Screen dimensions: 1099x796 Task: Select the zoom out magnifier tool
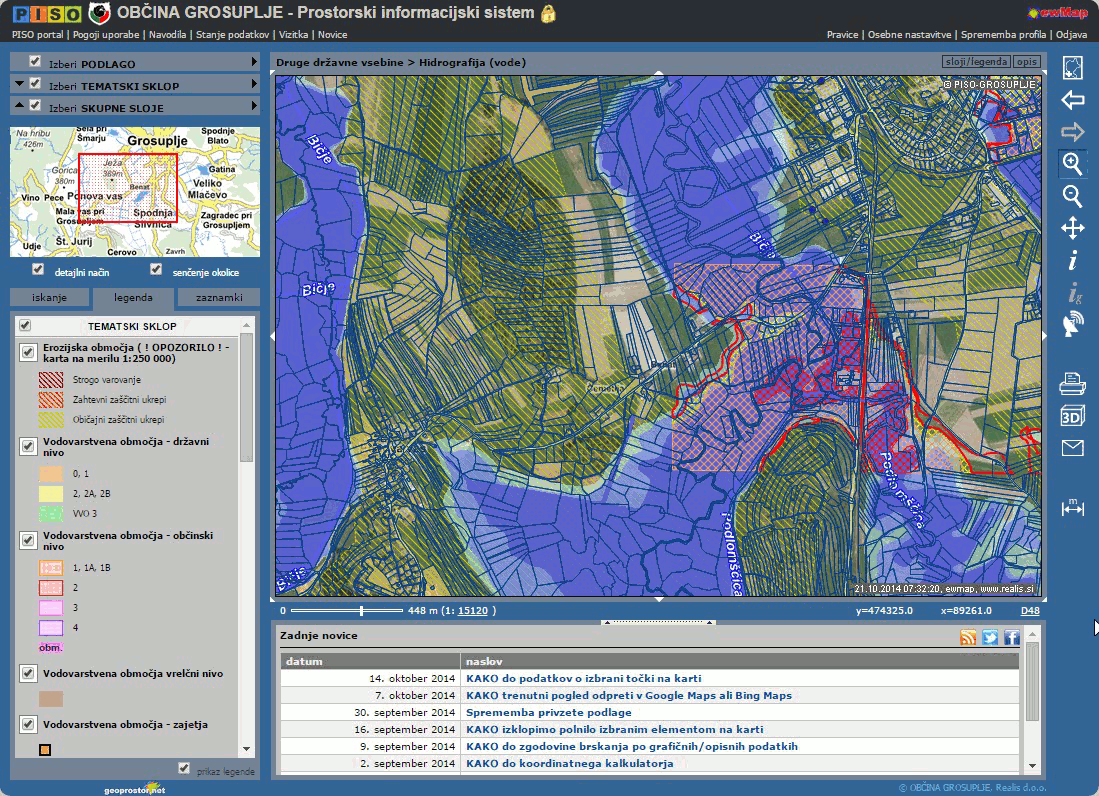(1072, 196)
